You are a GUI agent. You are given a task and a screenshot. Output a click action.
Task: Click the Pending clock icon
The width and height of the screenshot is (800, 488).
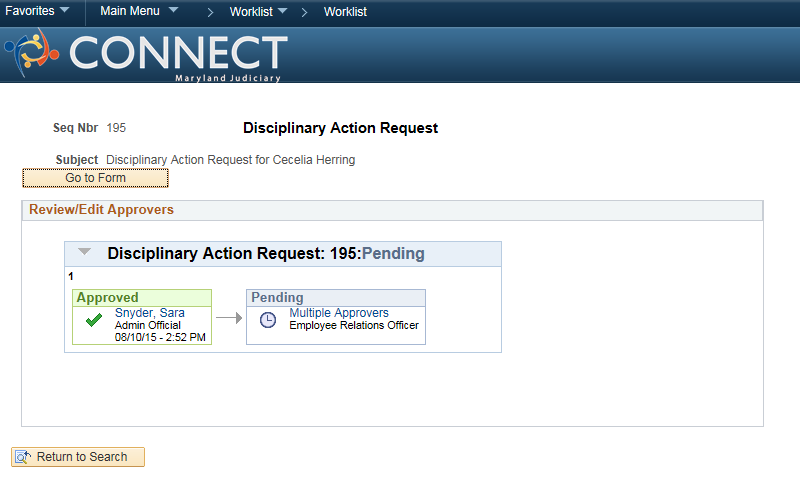coord(268,320)
